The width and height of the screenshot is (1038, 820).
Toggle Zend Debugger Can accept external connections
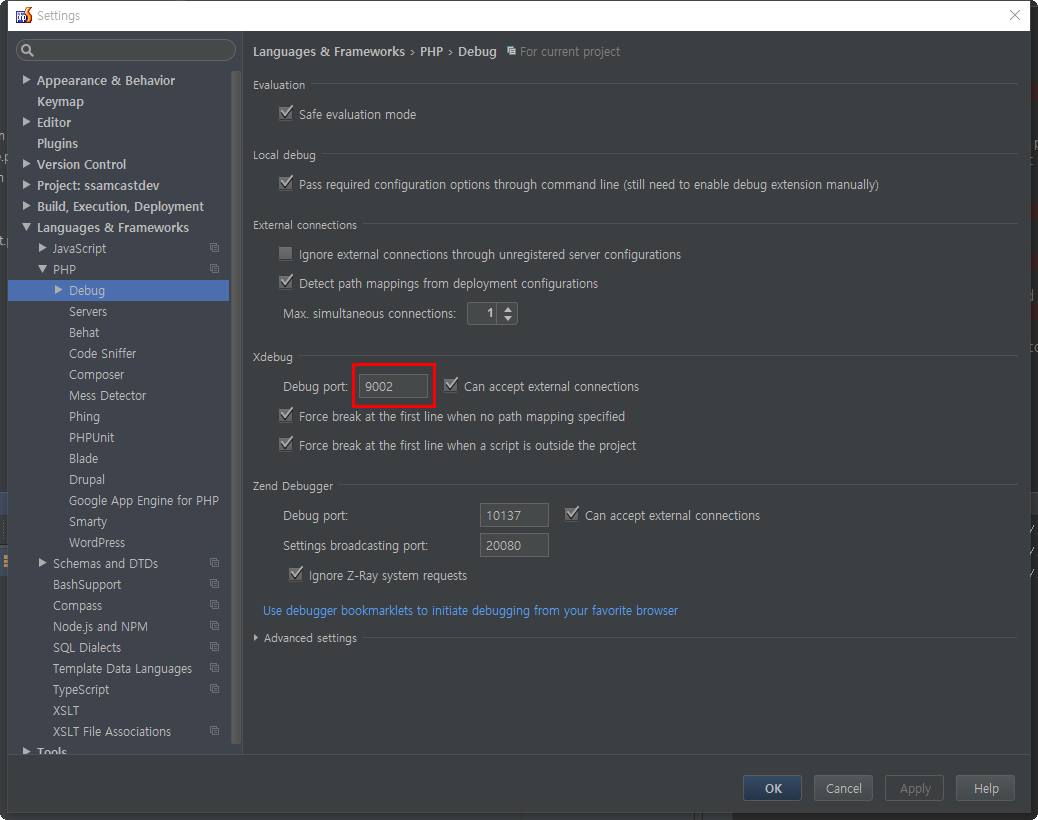pyautogui.click(x=572, y=514)
